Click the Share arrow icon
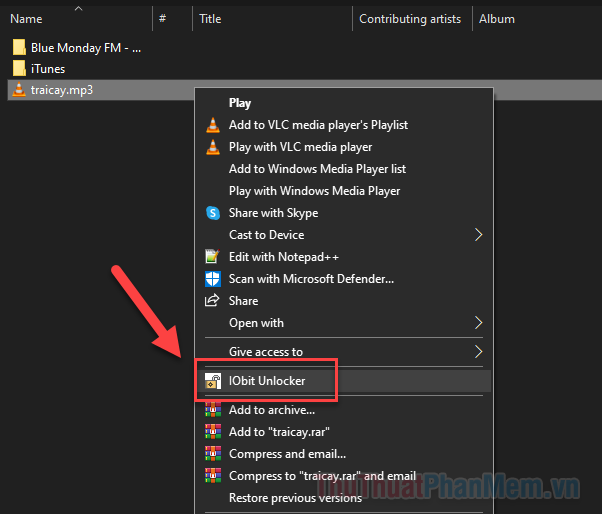This screenshot has width=602, height=514. click(212, 301)
